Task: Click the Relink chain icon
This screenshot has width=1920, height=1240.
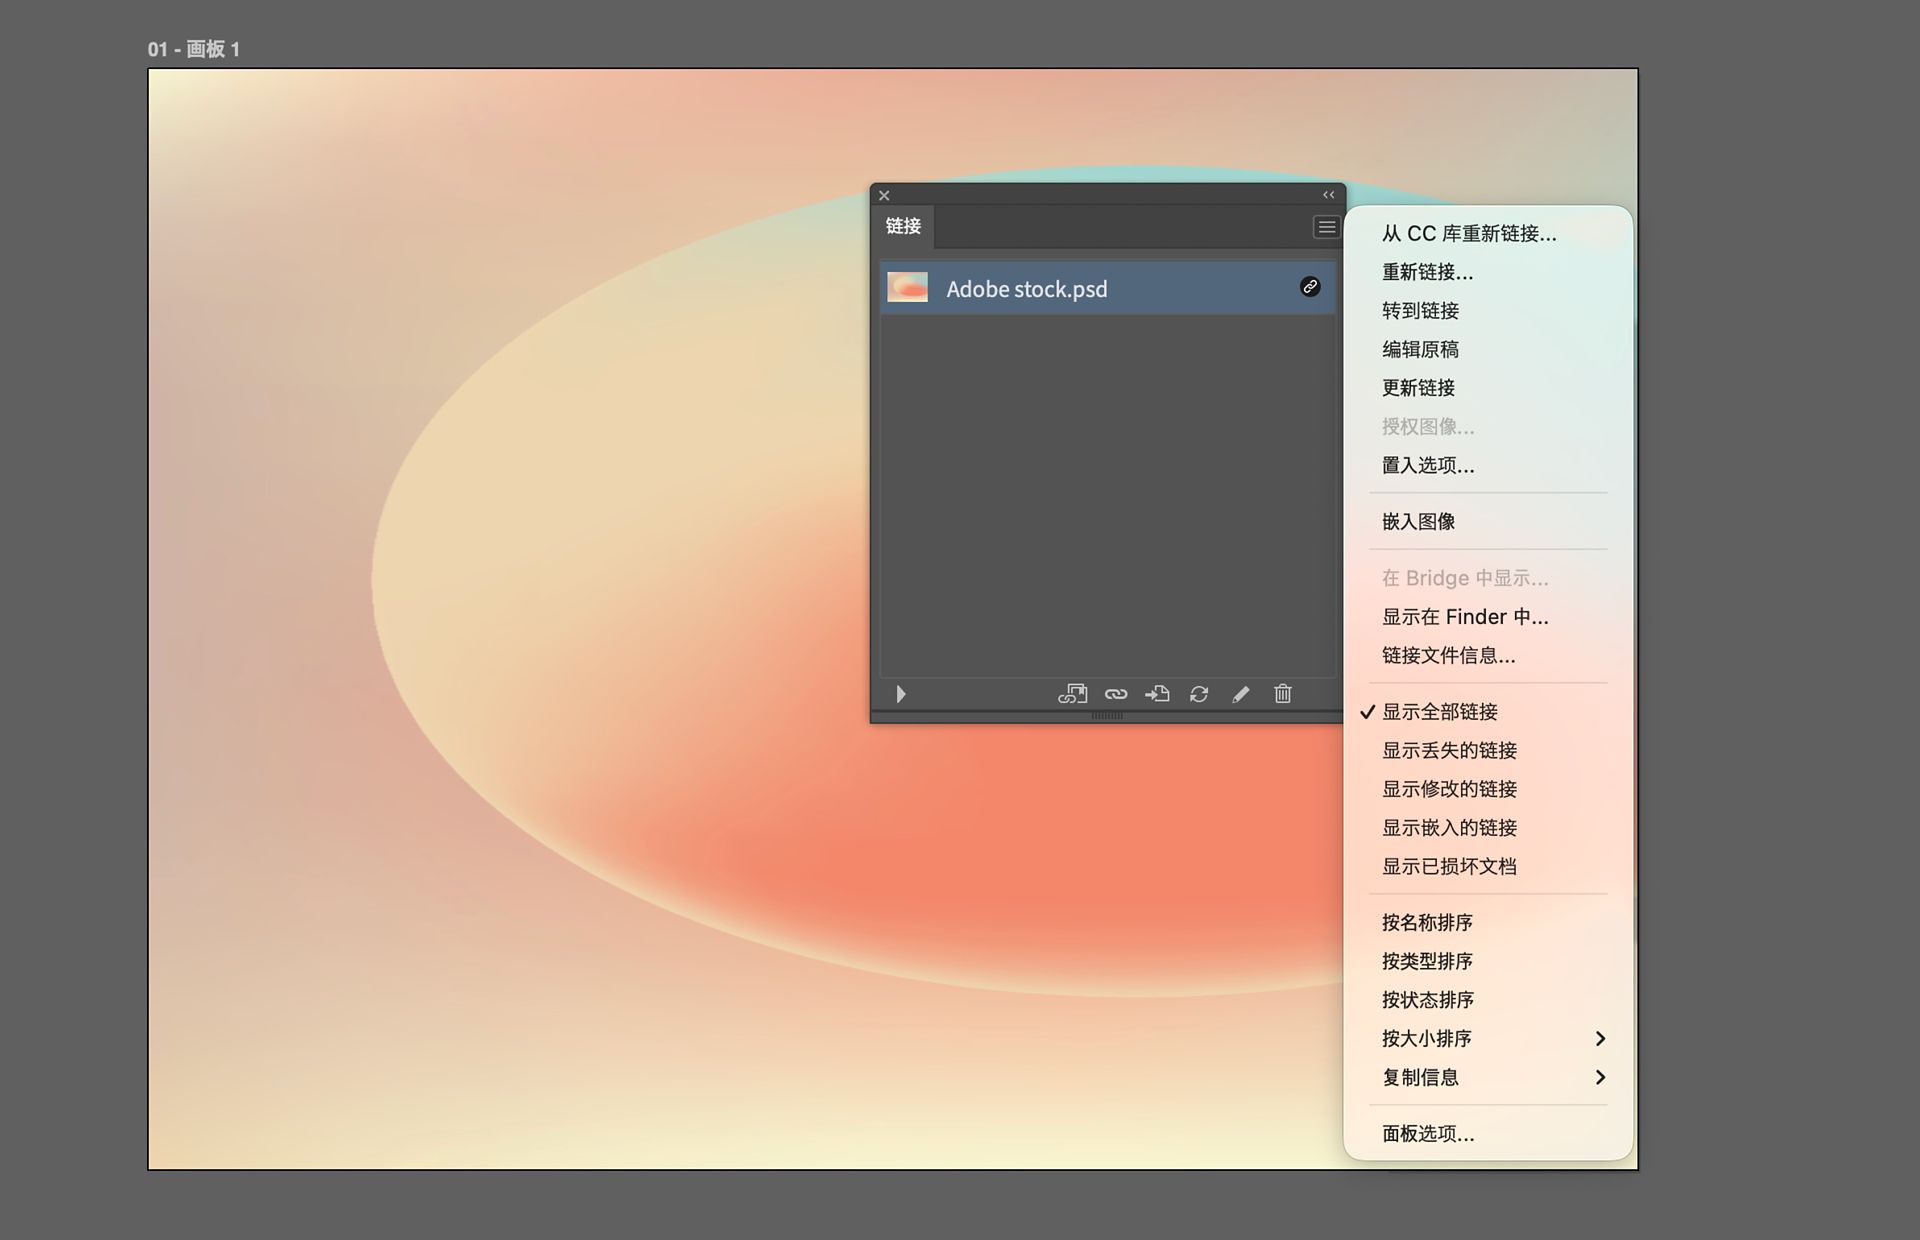Action: click(x=1116, y=694)
